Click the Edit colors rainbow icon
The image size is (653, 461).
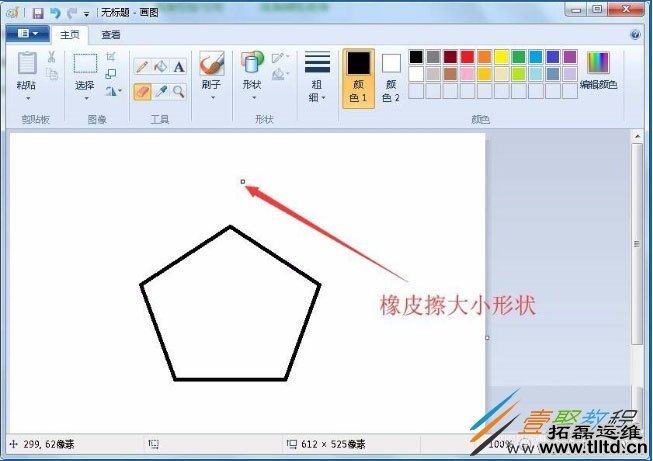tap(598, 62)
